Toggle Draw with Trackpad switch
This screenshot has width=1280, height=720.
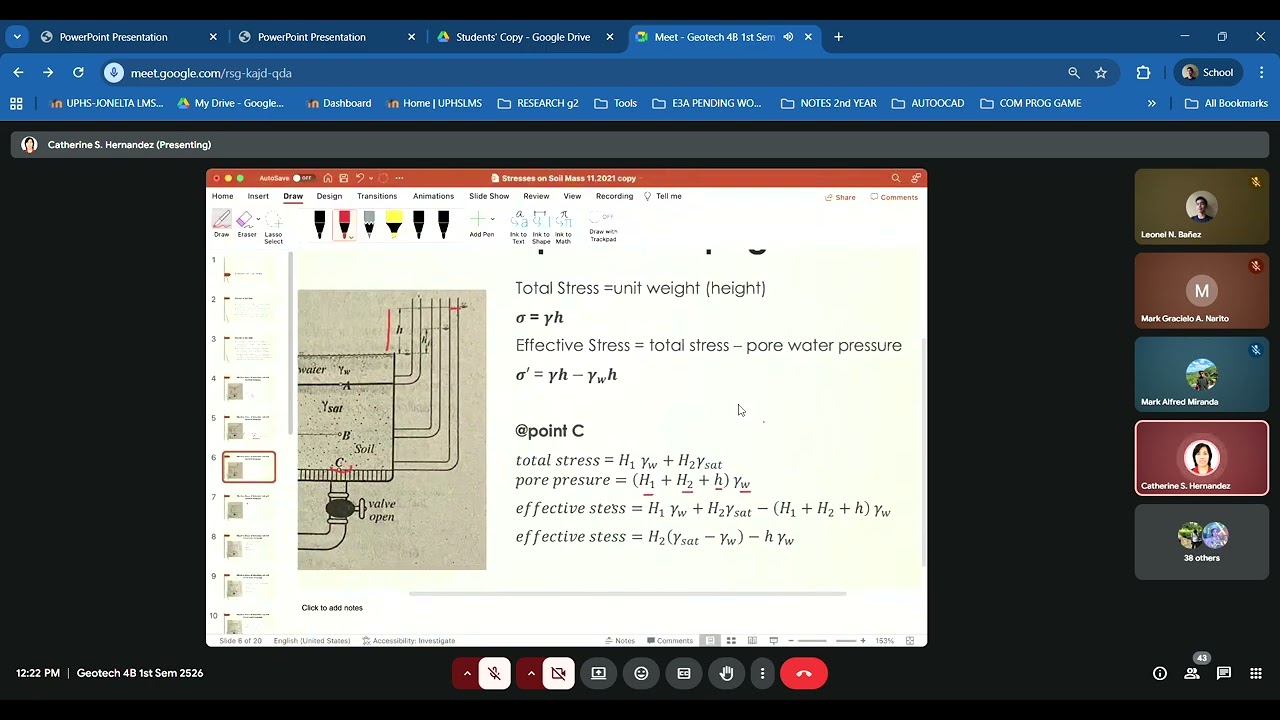click(602, 217)
